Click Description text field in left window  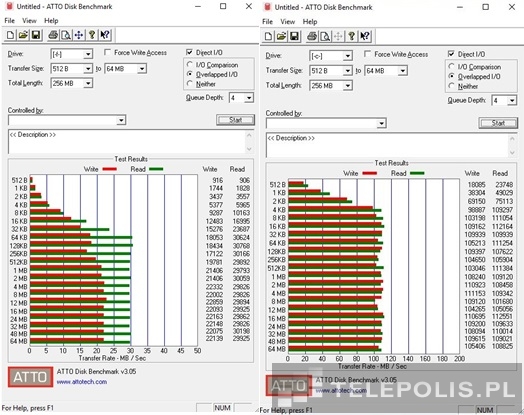127,142
